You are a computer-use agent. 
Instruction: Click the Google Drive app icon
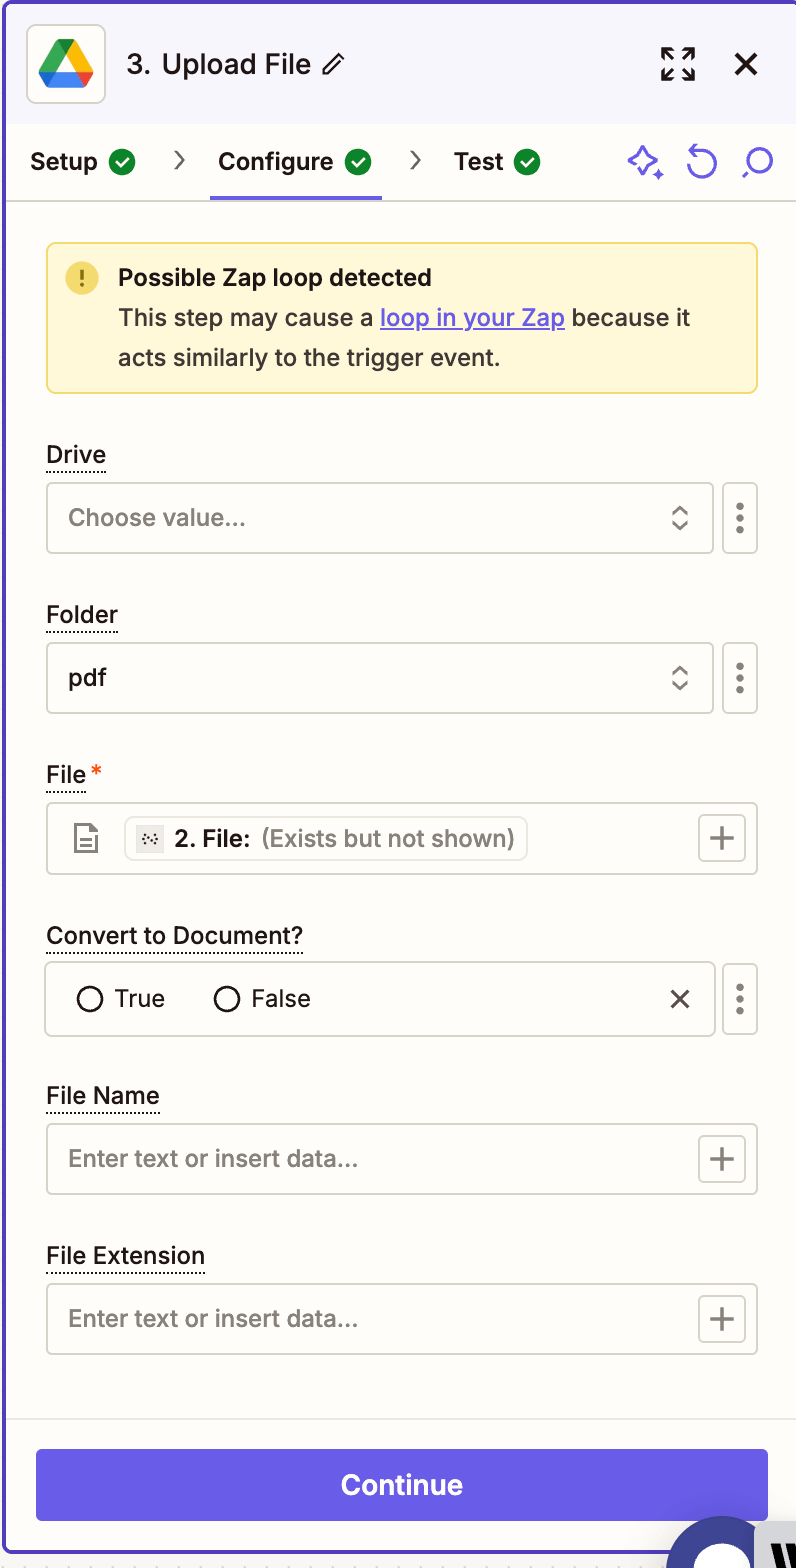tap(65, 63)
